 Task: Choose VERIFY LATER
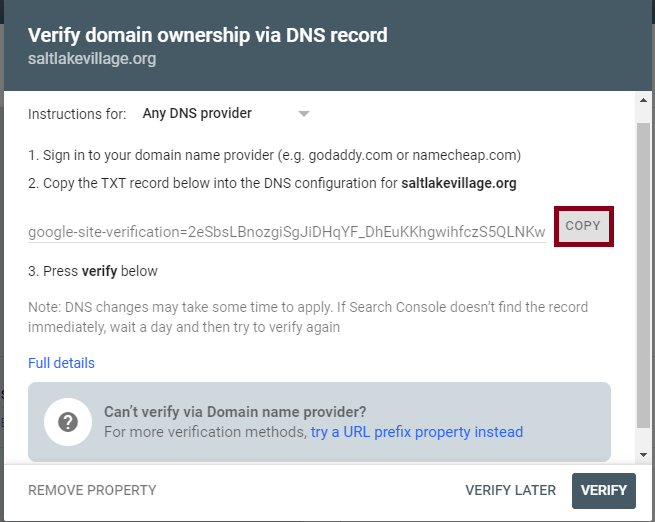tap(510, 490)
